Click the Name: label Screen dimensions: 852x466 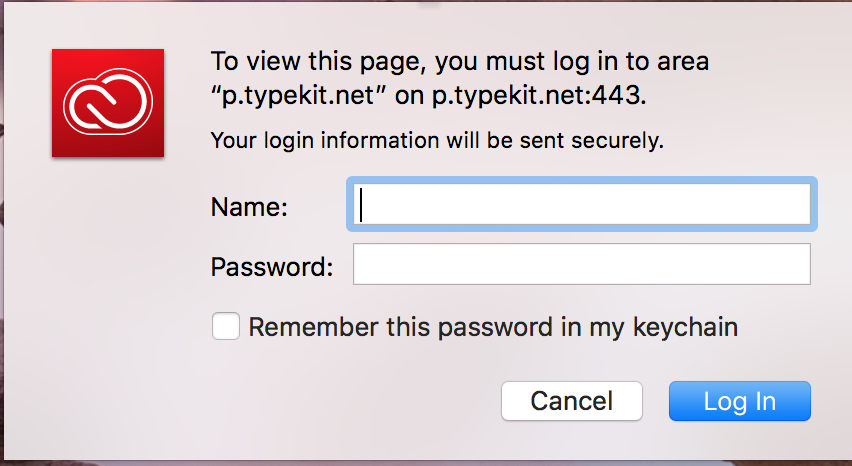pos(249,207)
